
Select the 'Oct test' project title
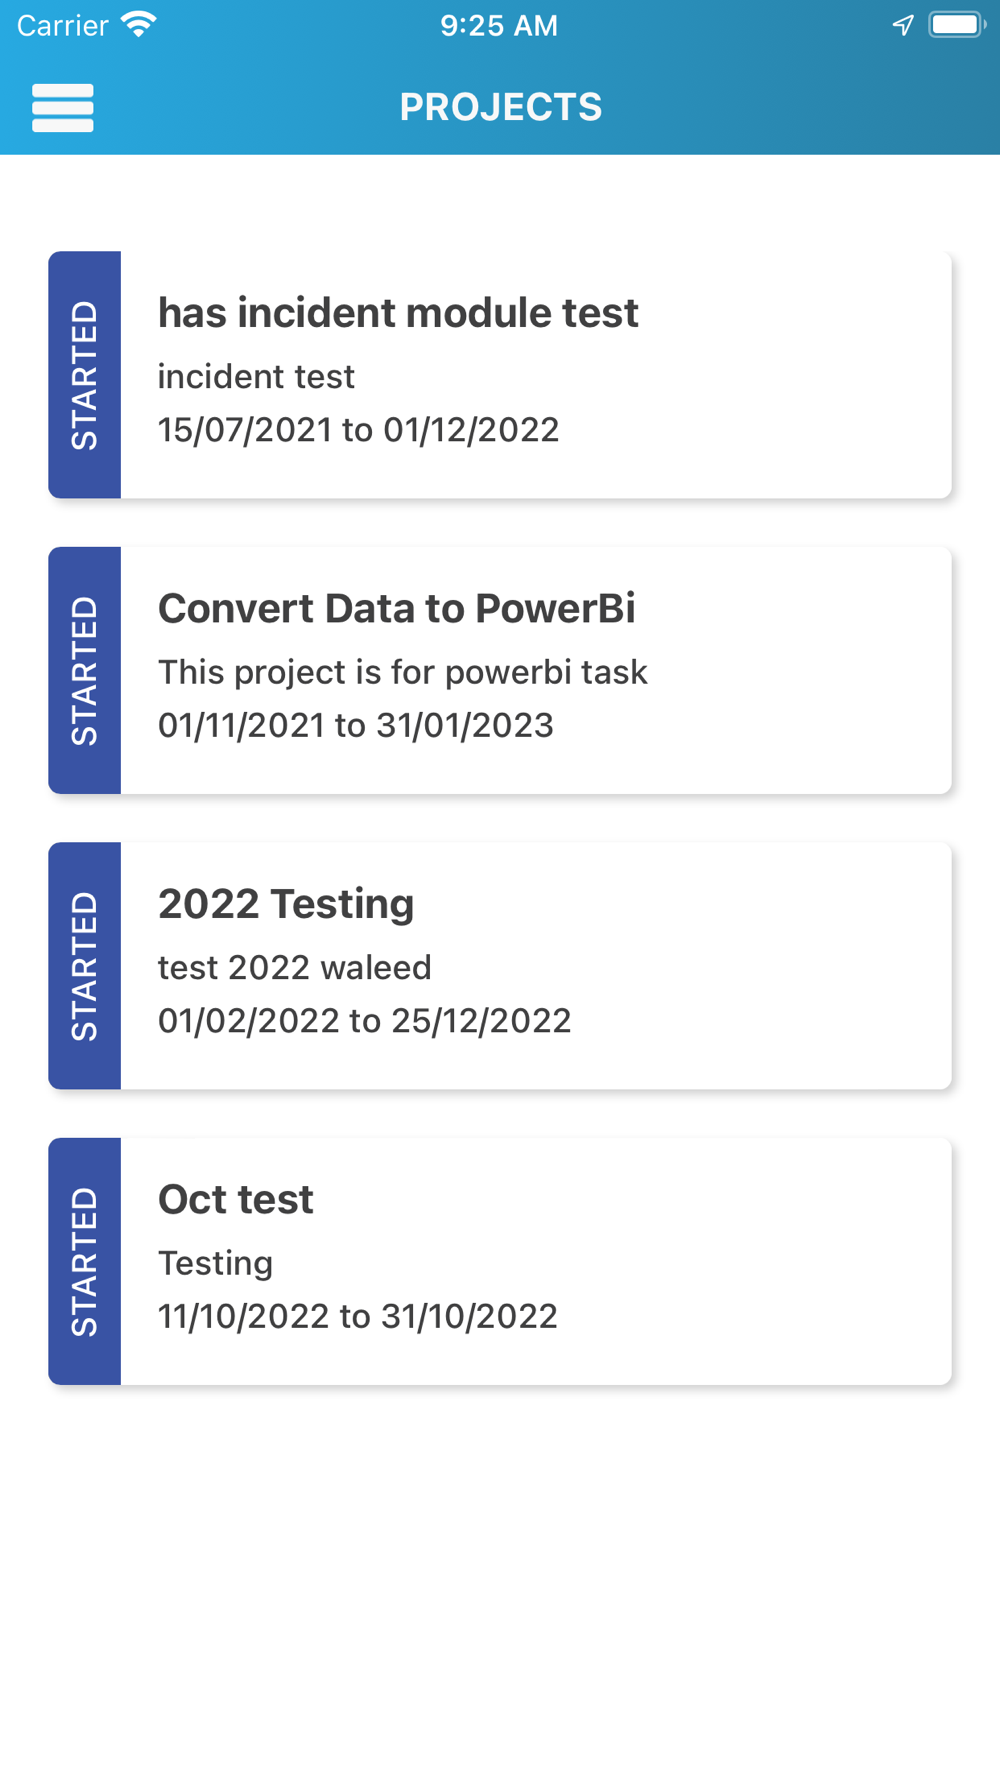click(236, 1199)
